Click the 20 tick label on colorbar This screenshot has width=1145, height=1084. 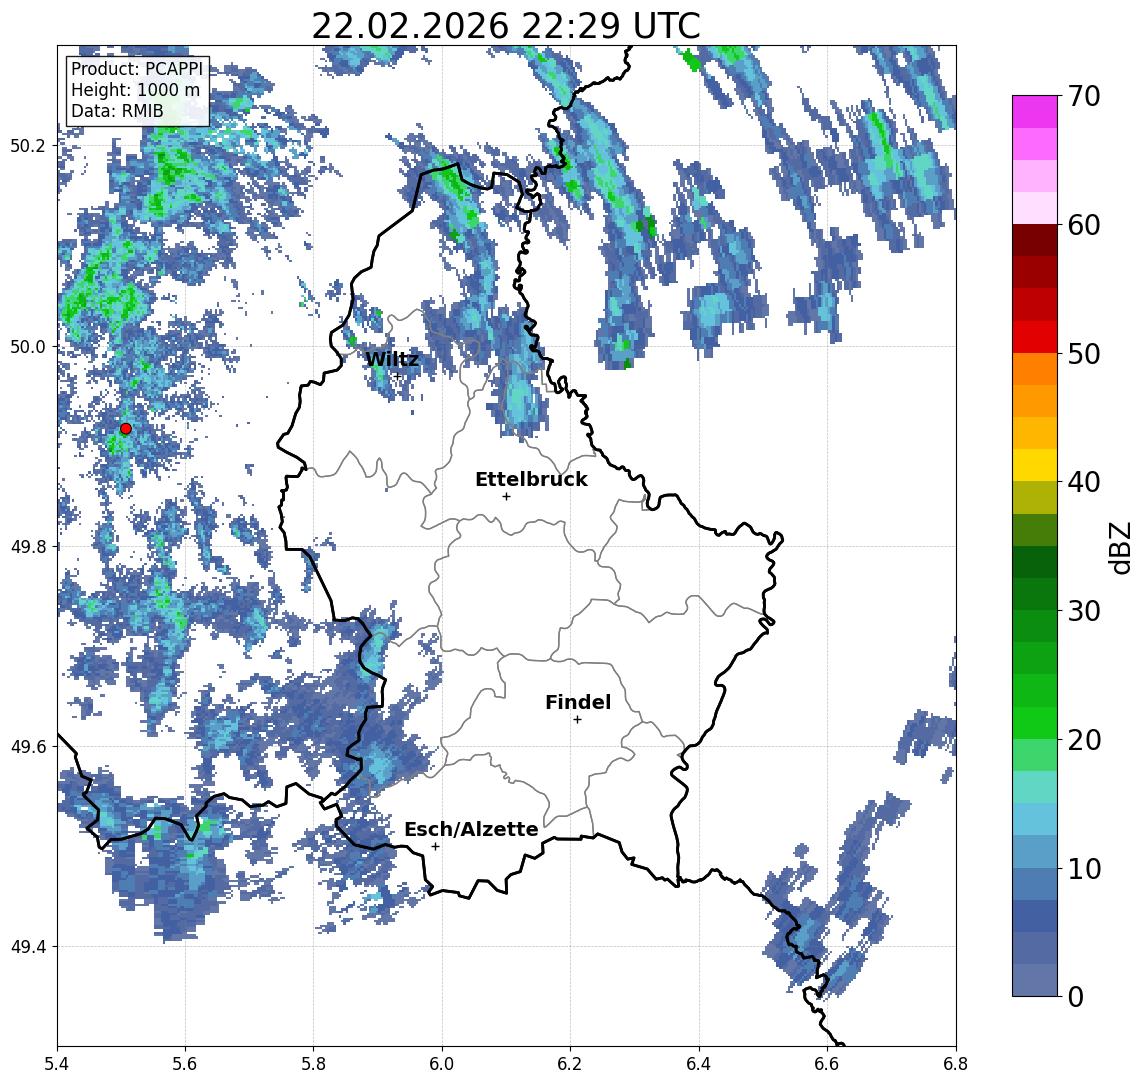point(1084,739)
